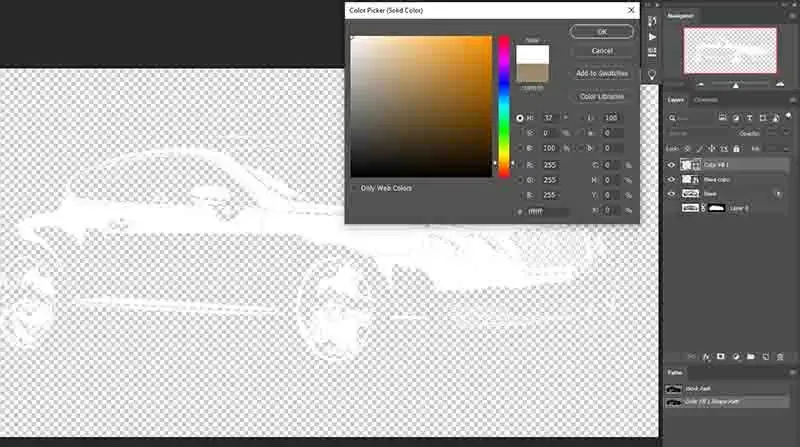The height and width of the screenshot is (447, 800).
Task: Filter layers by adjustment layers icon
Action: click(x=736, y=118)
